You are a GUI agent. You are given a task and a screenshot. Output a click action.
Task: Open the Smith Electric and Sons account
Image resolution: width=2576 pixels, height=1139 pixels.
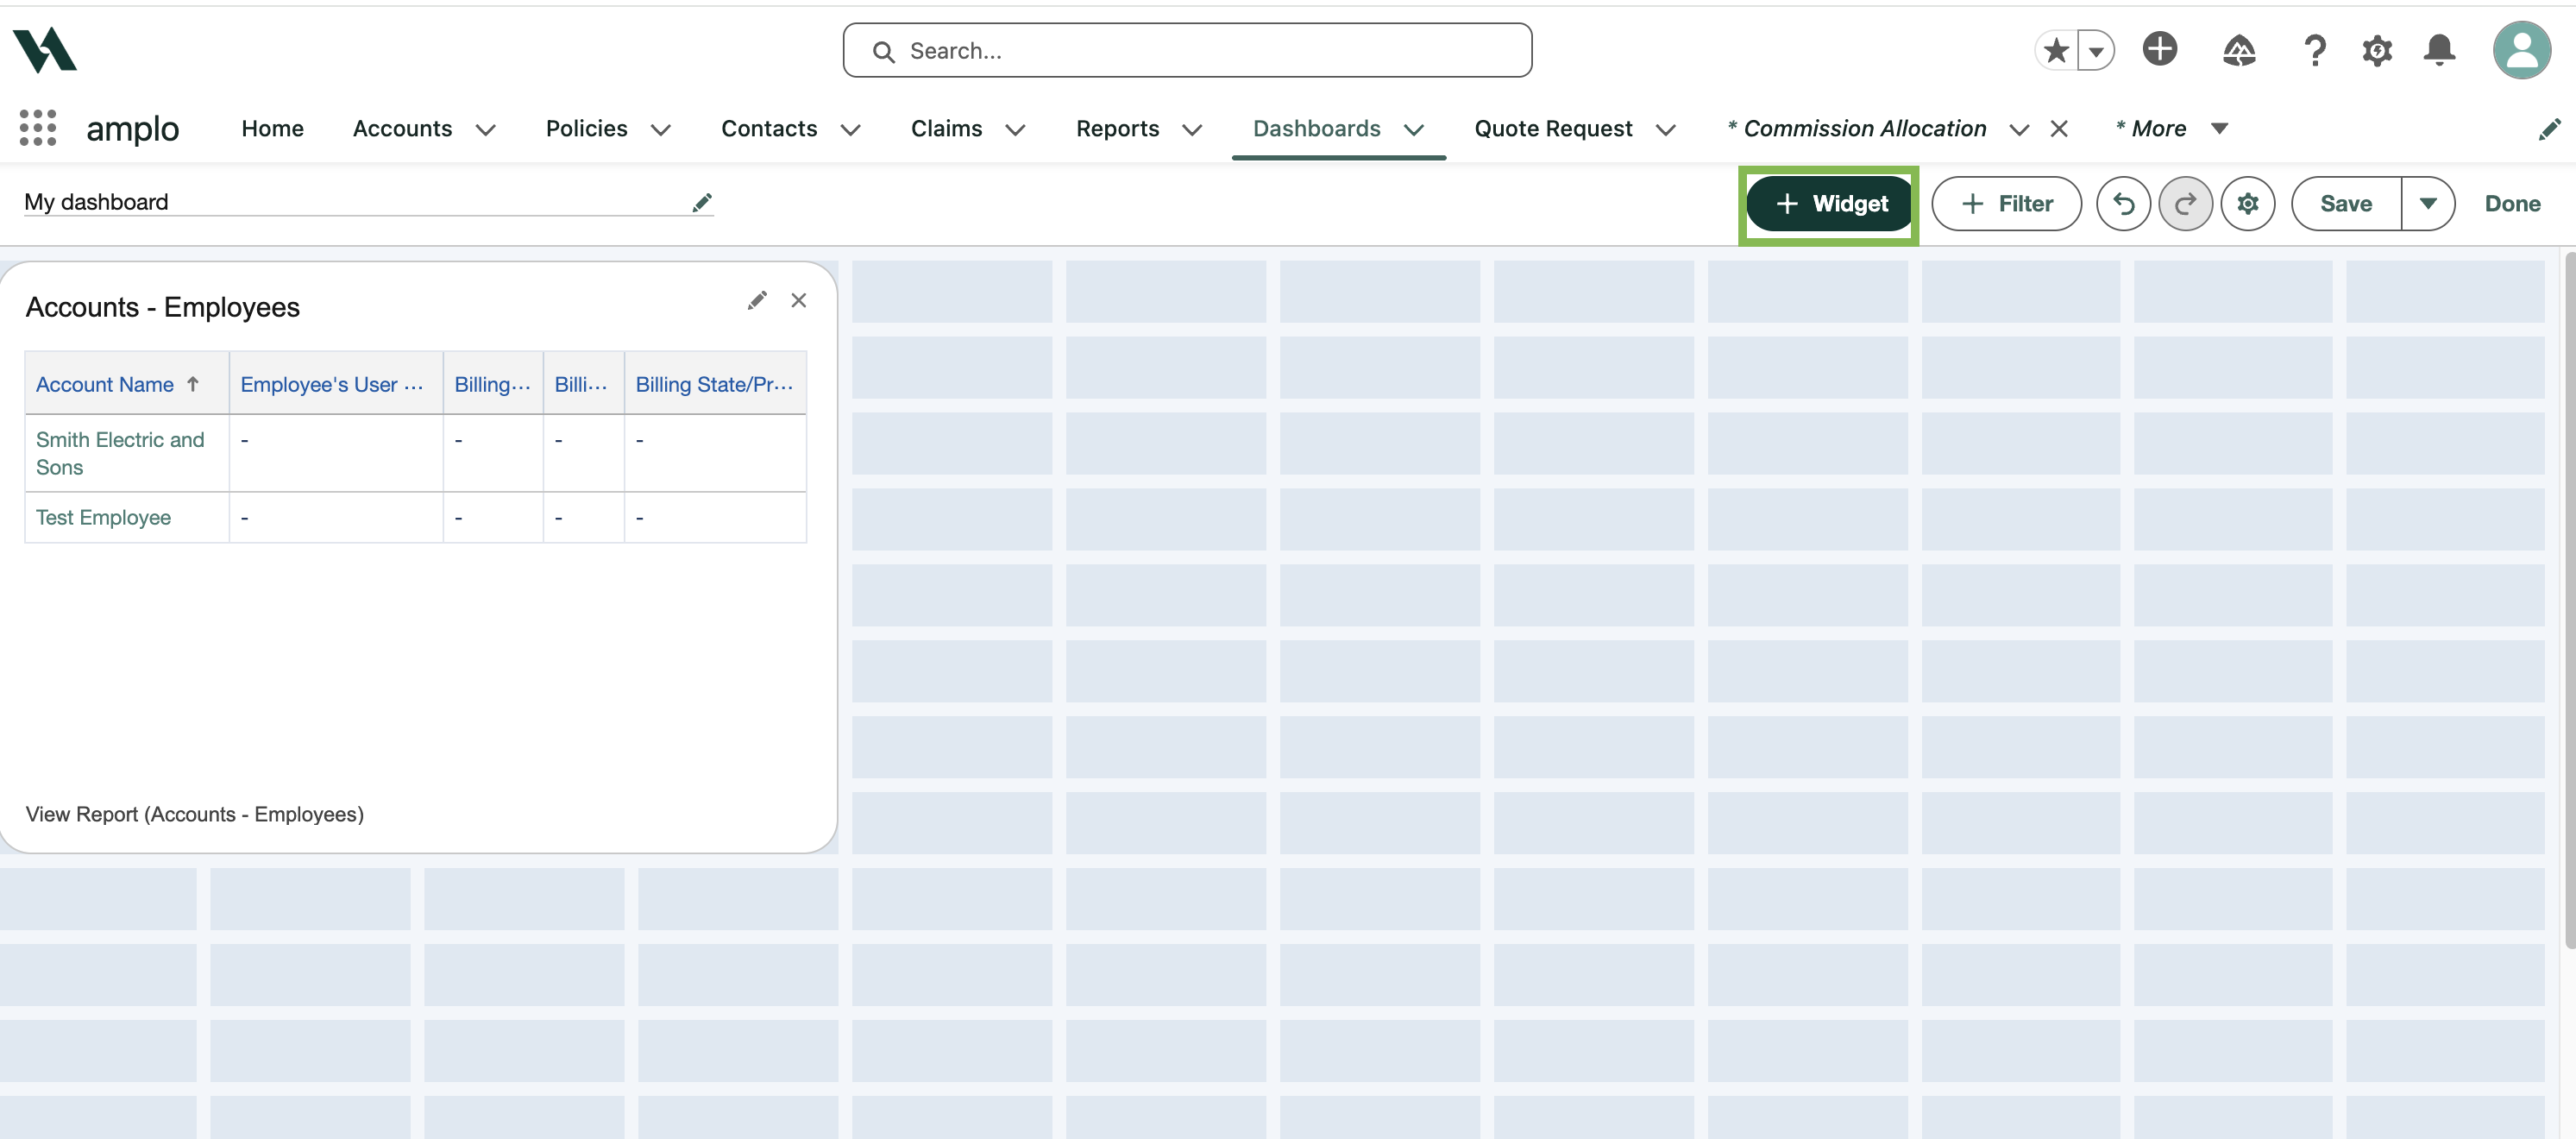(x=120, y=453)
